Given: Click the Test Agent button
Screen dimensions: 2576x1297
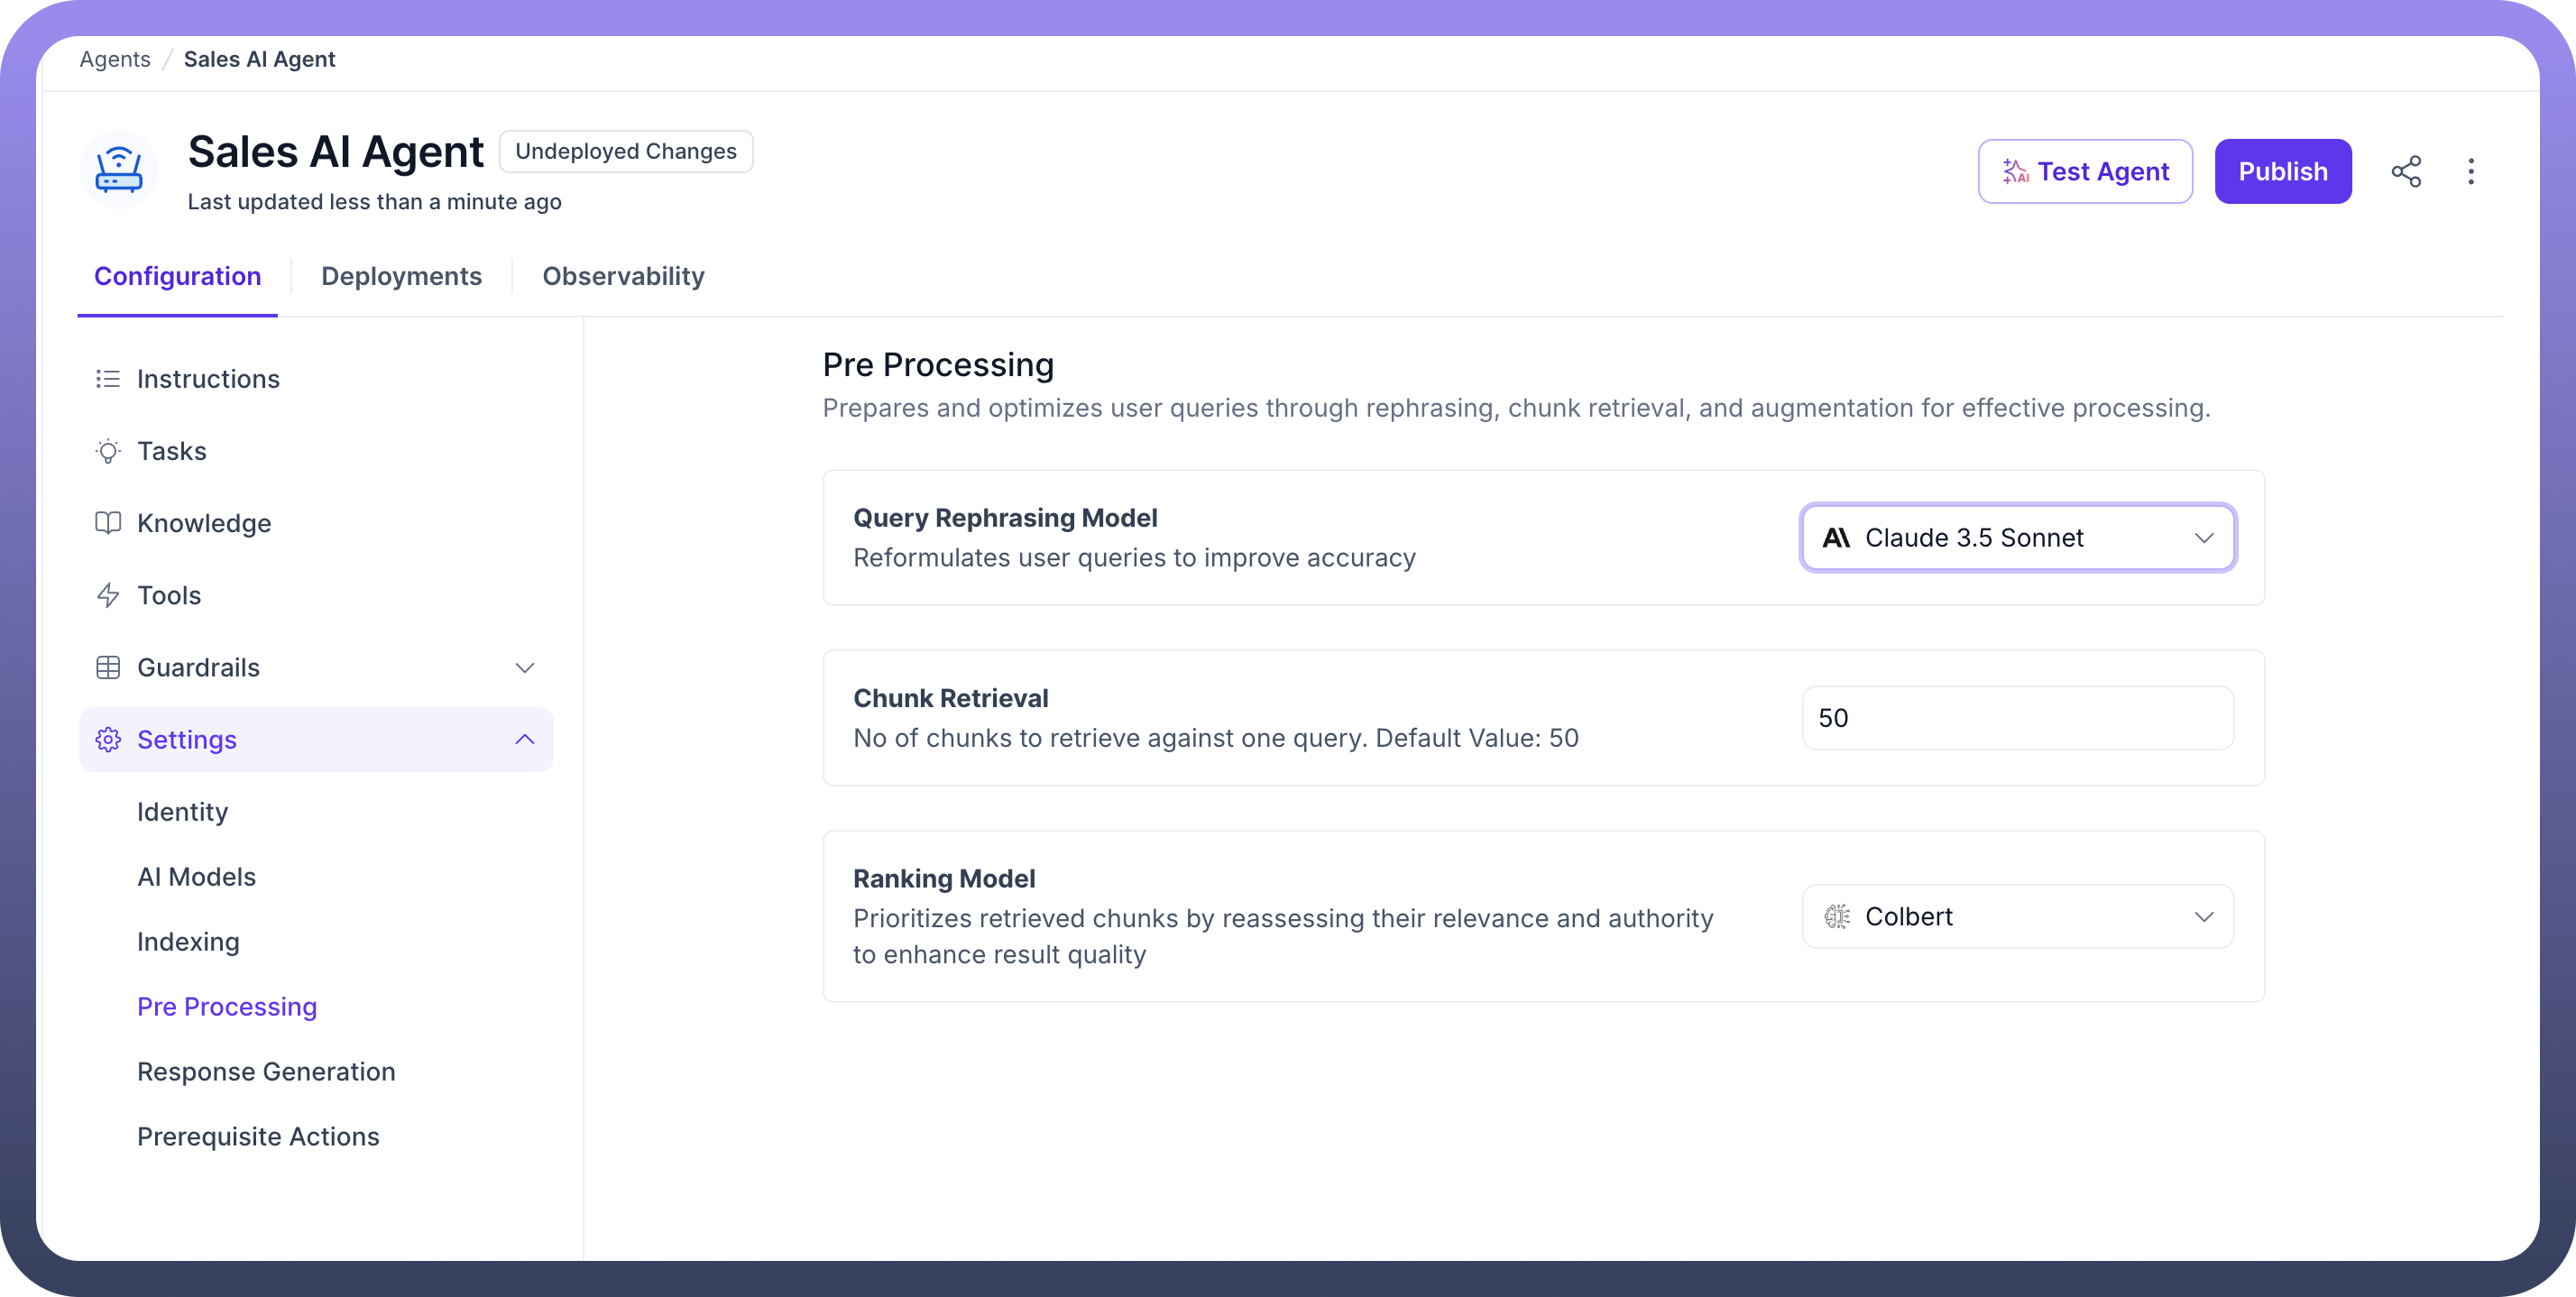Looking at the screenshot, I should [2084, 171].
